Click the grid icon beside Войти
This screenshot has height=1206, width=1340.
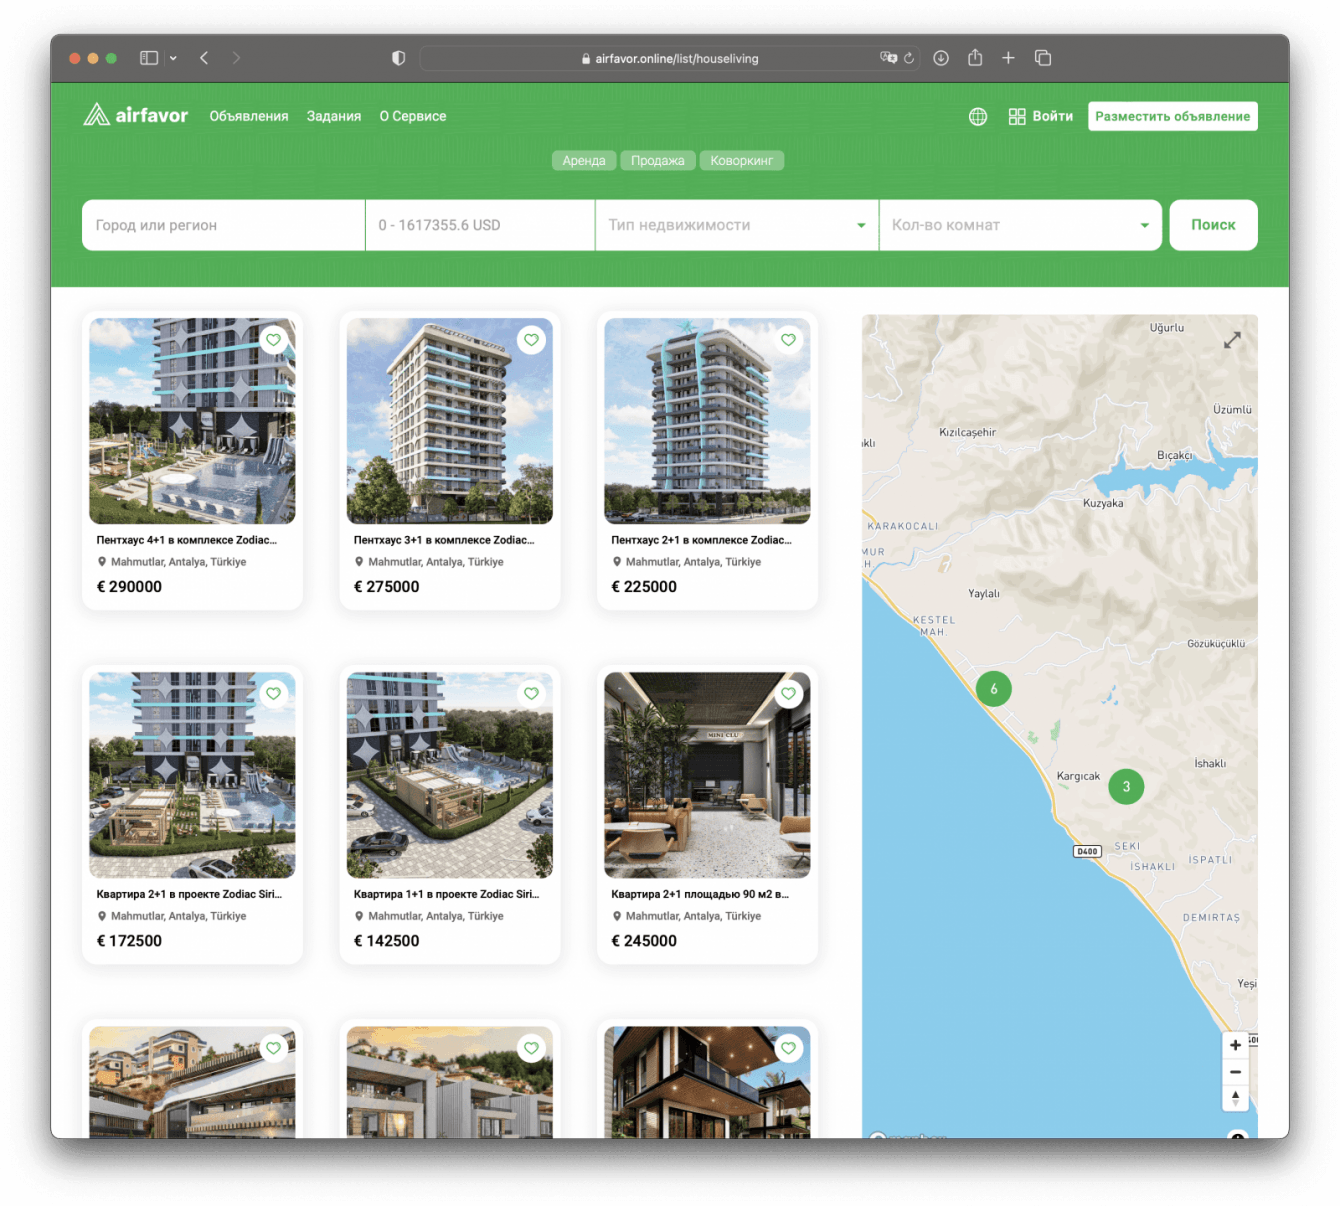pyautogui.click(x=1017, y=117)
